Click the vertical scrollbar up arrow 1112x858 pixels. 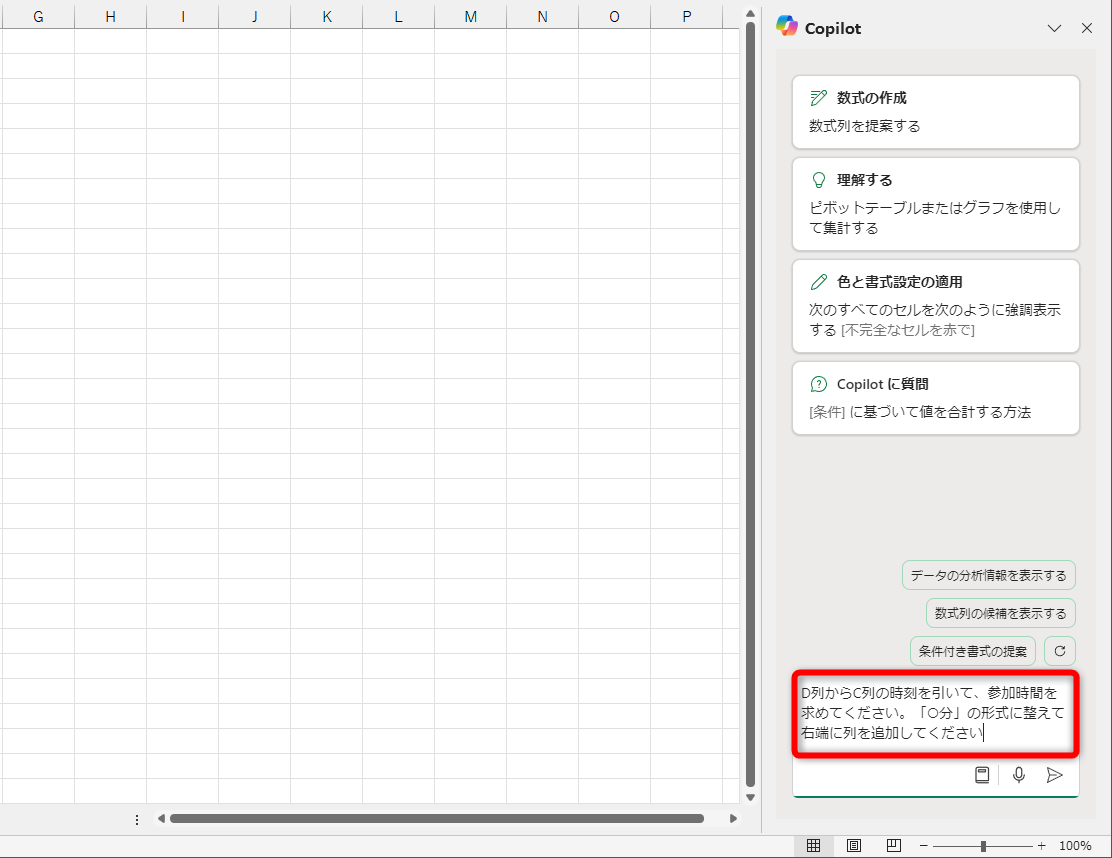pos(750,13)
